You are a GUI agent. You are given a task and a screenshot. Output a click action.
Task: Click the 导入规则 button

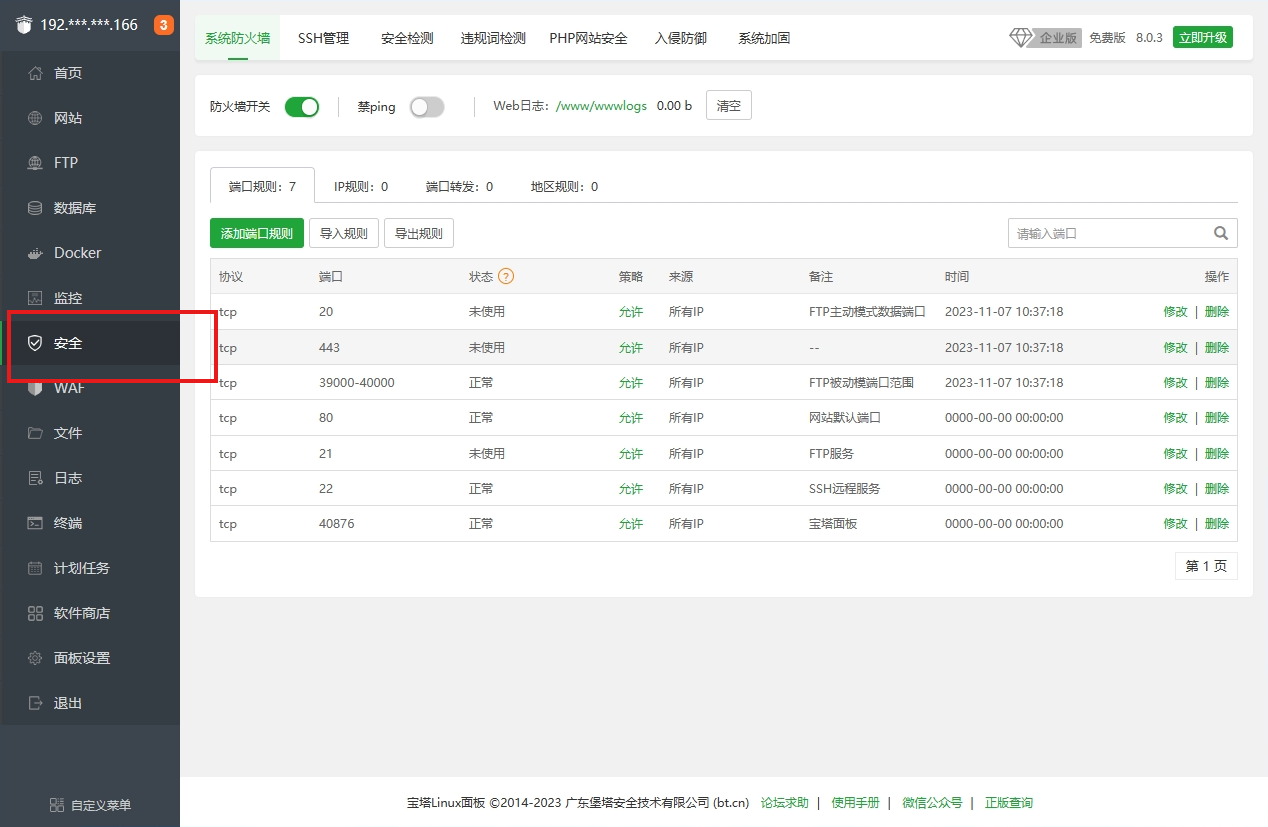pyautogui.click(x=344, y=233)
